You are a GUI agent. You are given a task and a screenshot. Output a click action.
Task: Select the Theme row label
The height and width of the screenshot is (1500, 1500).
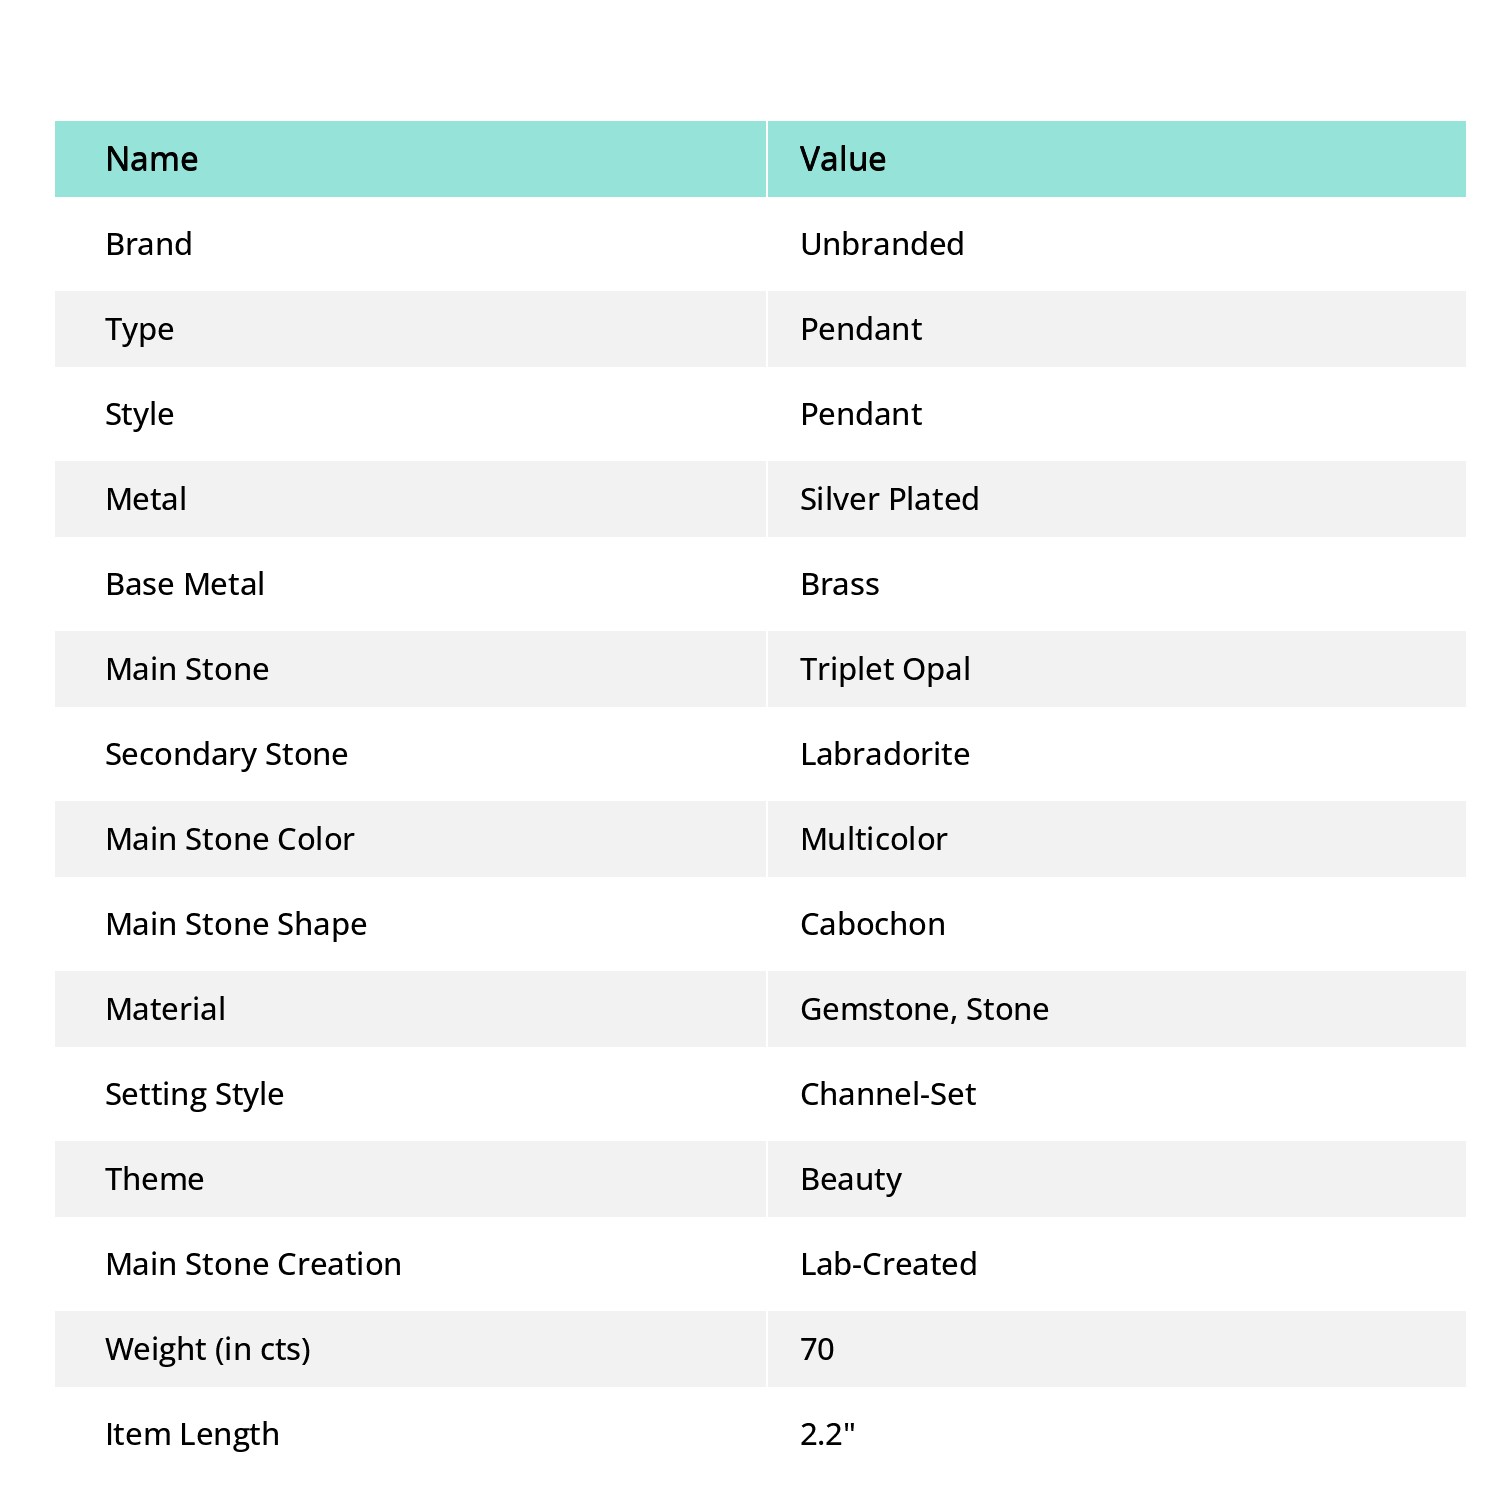pos(155,1179)
